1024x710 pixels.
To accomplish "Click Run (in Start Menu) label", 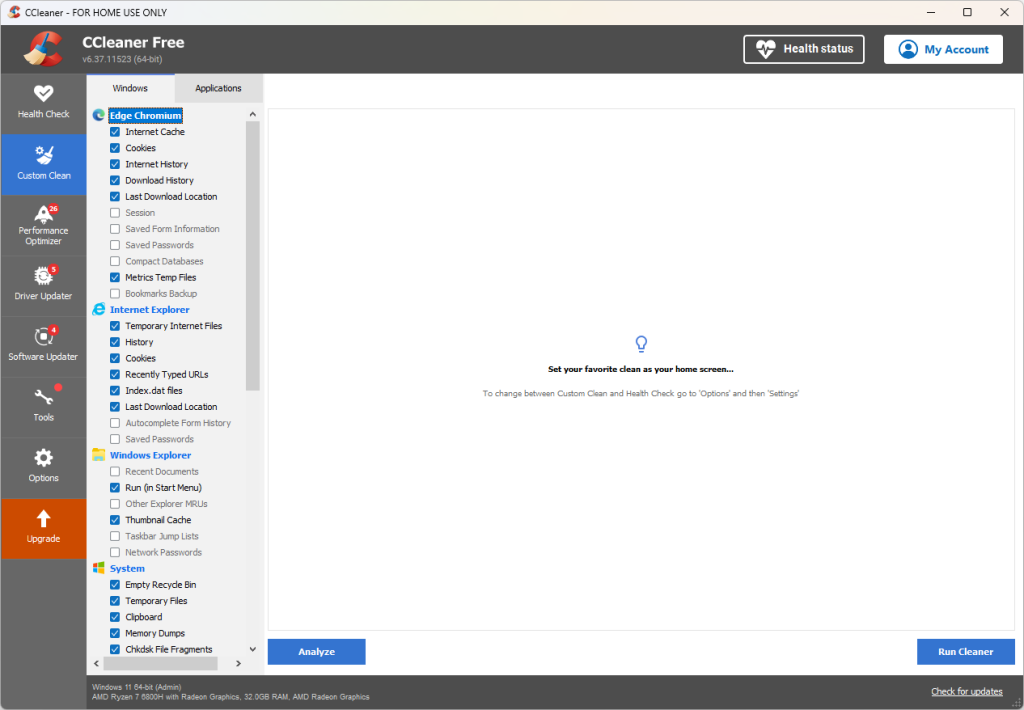I will click(x=163, y=488).
